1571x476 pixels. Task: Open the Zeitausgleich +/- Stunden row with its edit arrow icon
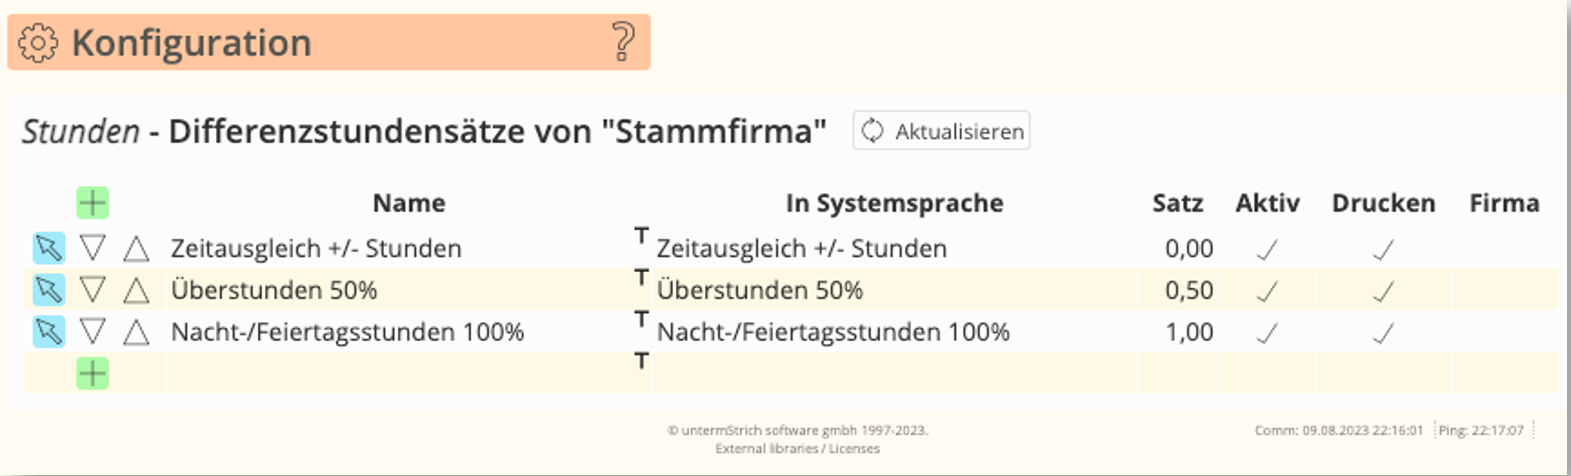49,248
